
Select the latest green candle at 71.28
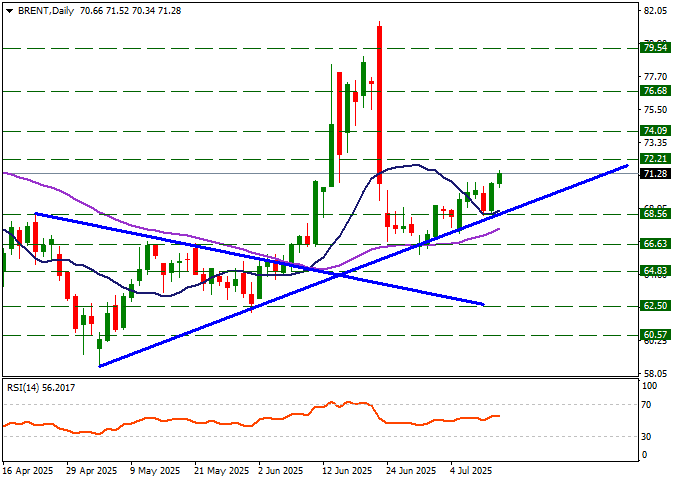[x=500, y=178]
